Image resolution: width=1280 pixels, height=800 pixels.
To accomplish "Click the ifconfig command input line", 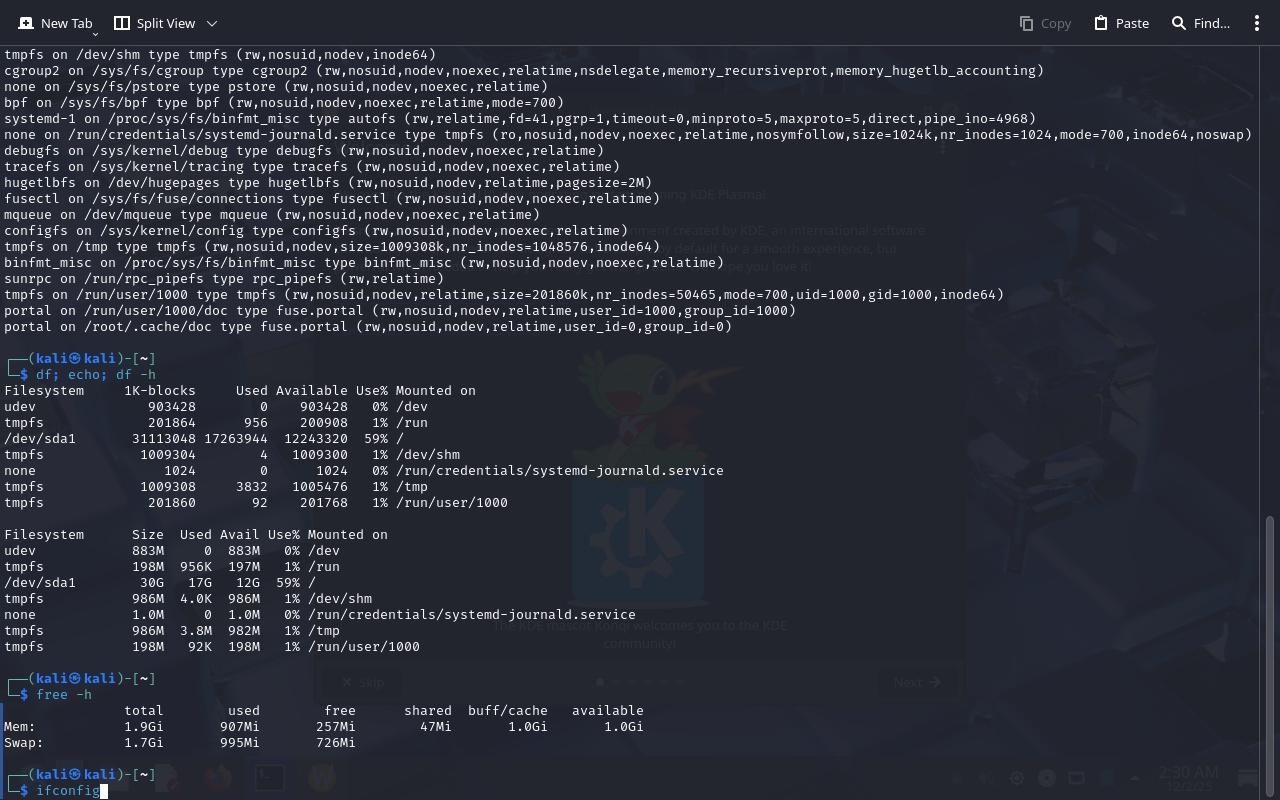I will click(x=68, y=791).
